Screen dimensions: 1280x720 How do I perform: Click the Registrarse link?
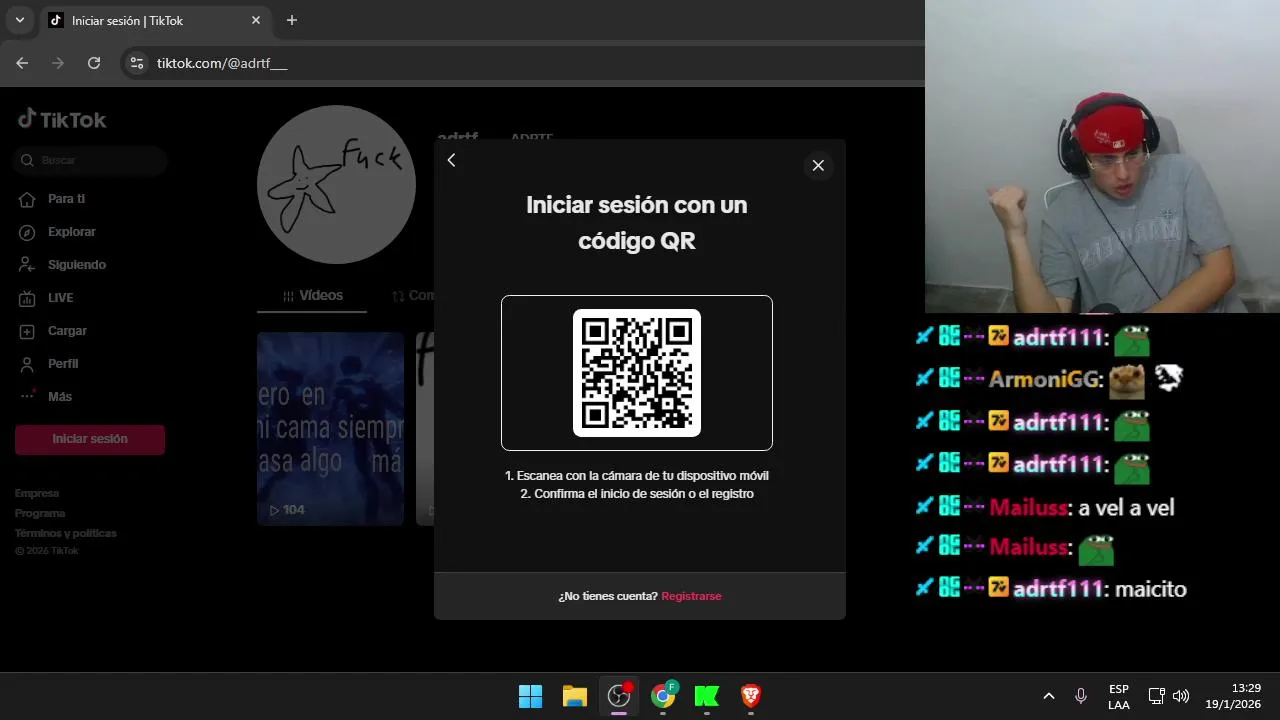click(691, 596)
